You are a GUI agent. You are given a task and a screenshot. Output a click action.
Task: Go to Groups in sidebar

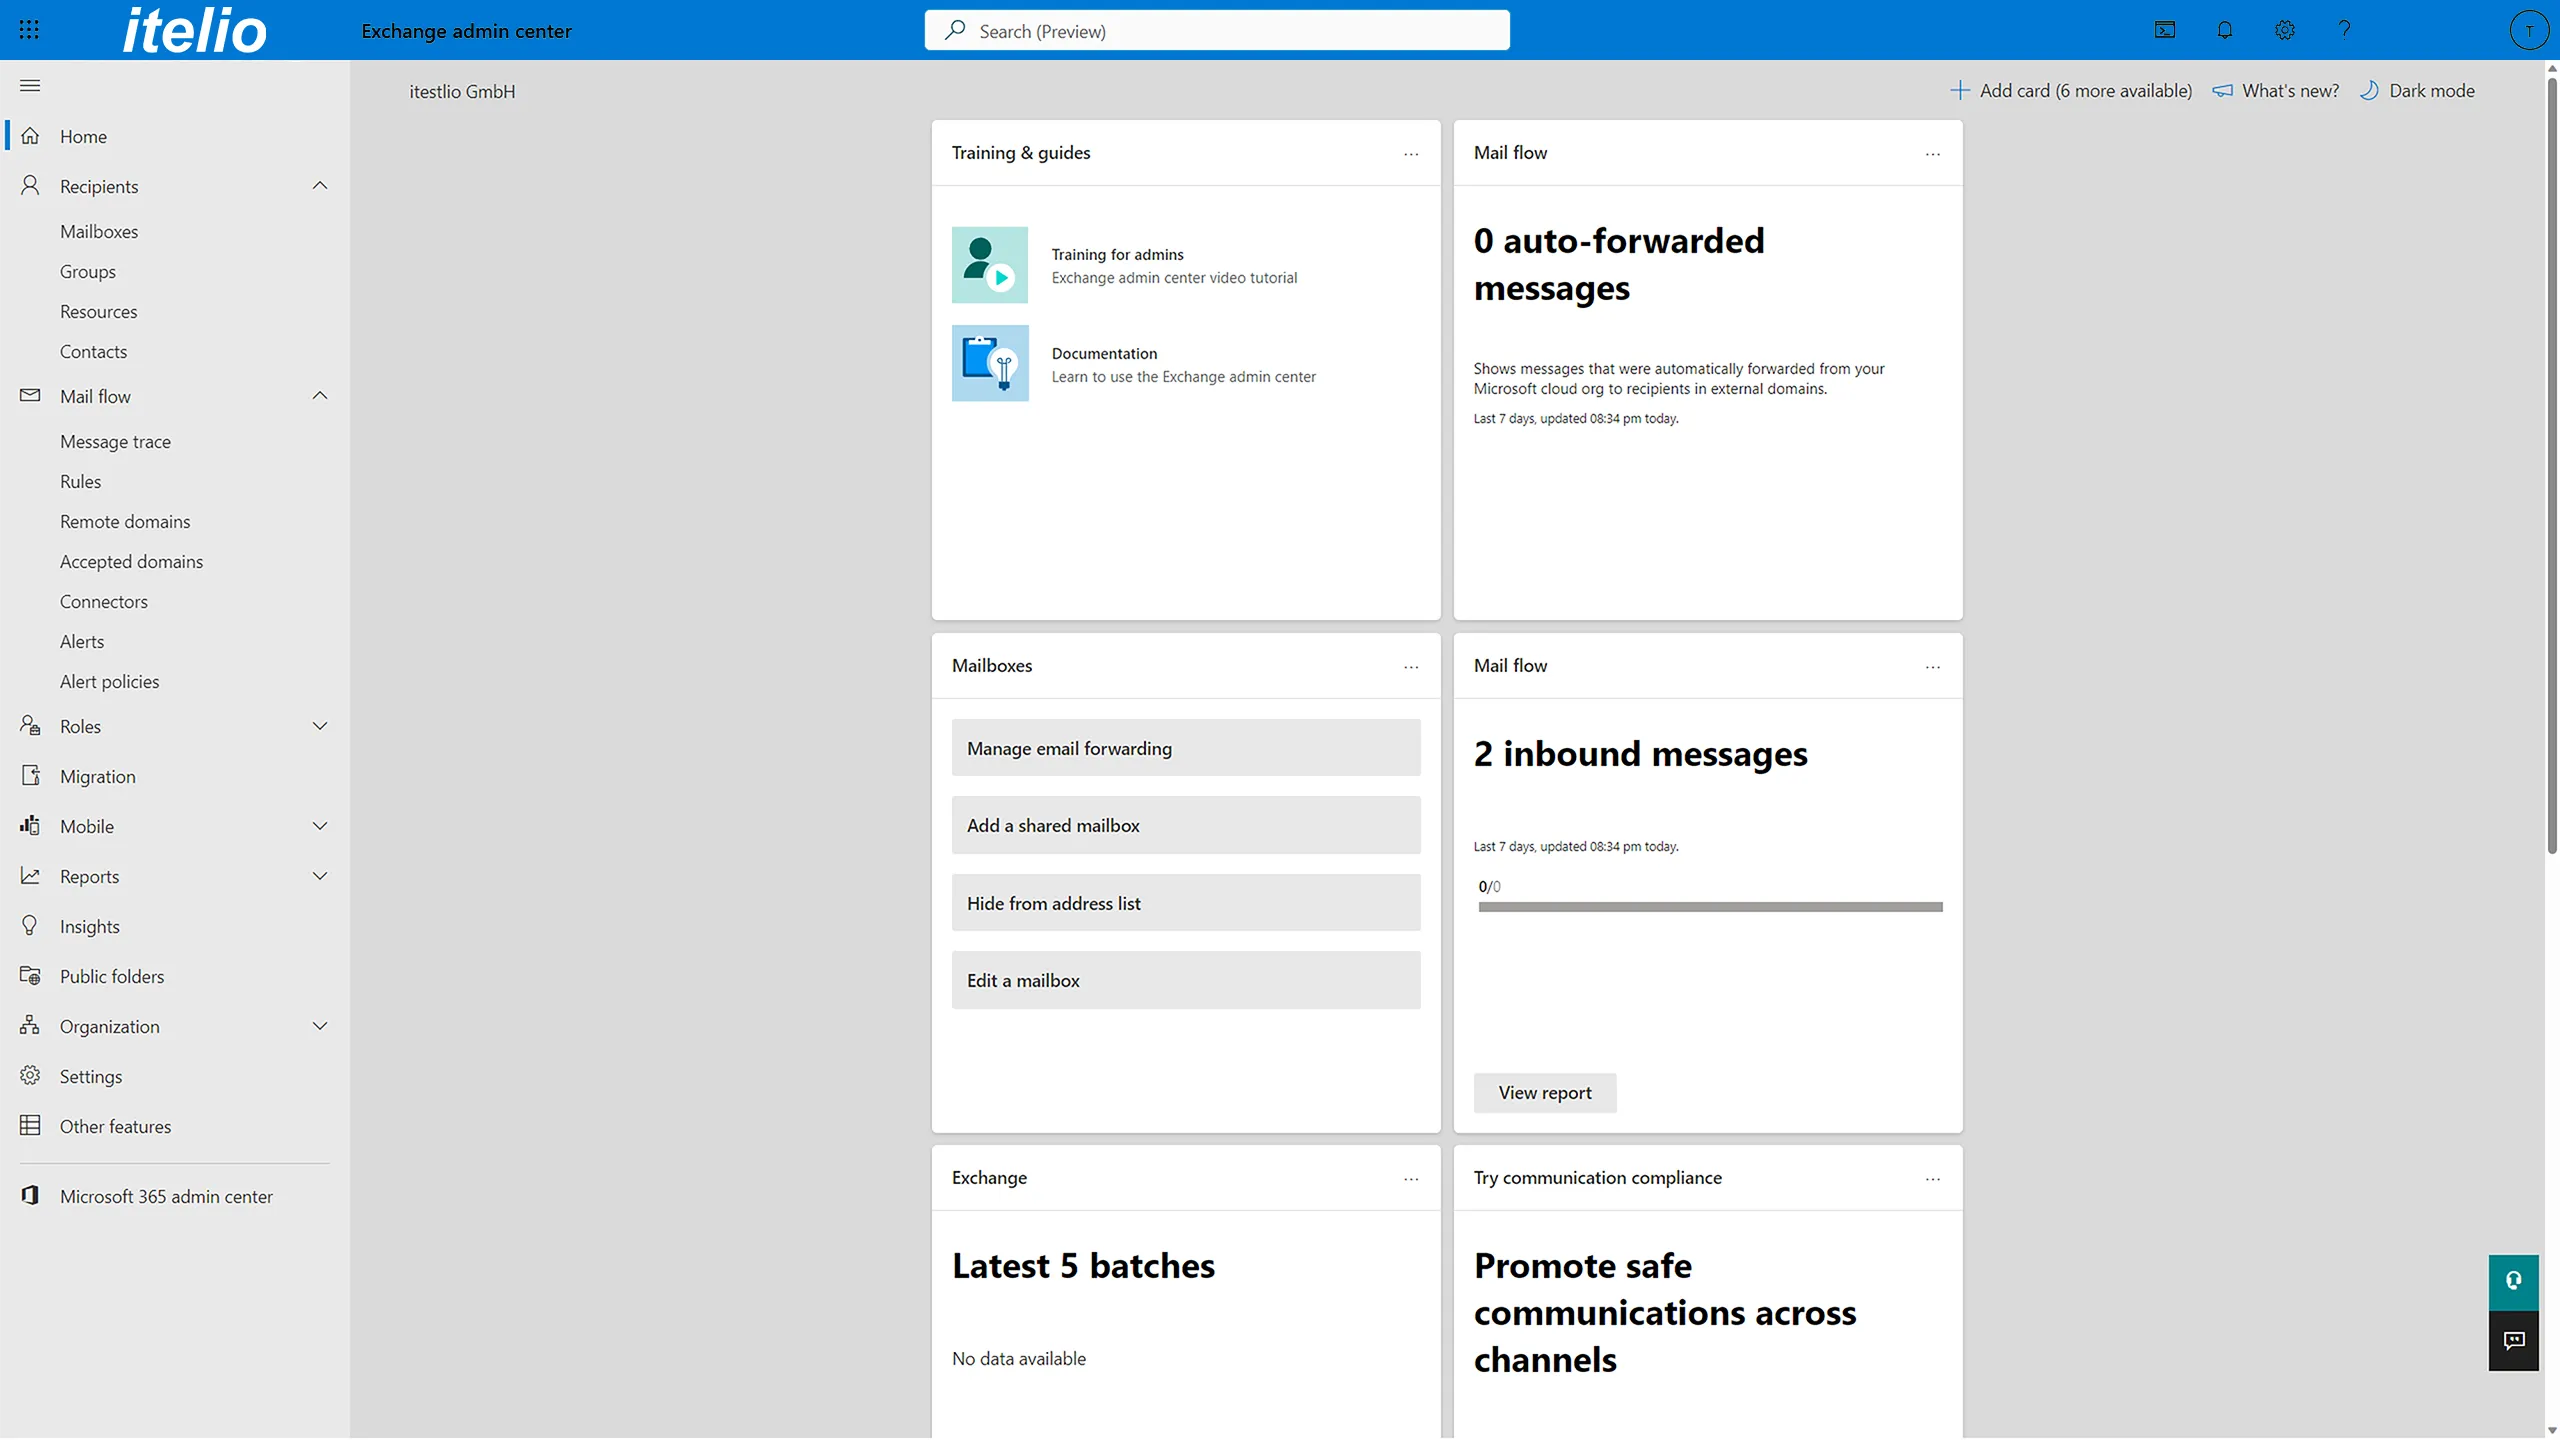pyautogui.click(x=88, y=271)
